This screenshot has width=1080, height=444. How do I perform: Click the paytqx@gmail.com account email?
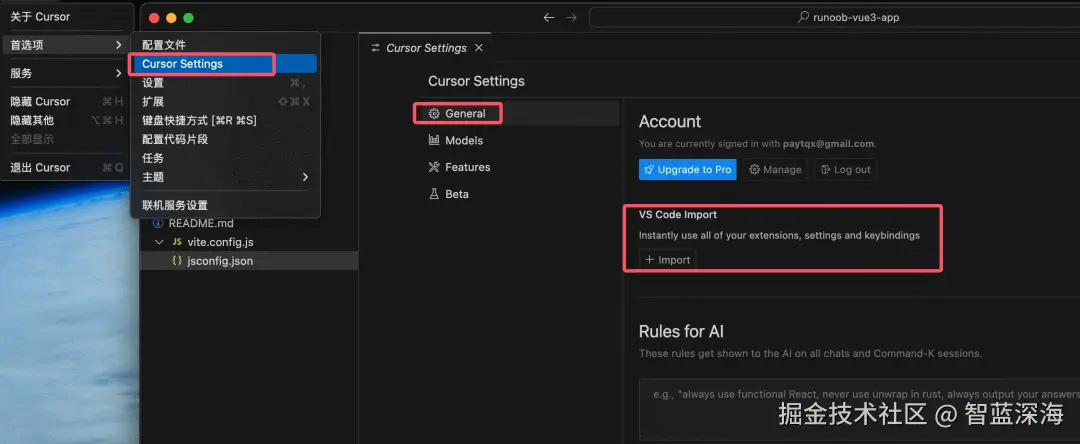pyautogui.click(x=828, y=144)
